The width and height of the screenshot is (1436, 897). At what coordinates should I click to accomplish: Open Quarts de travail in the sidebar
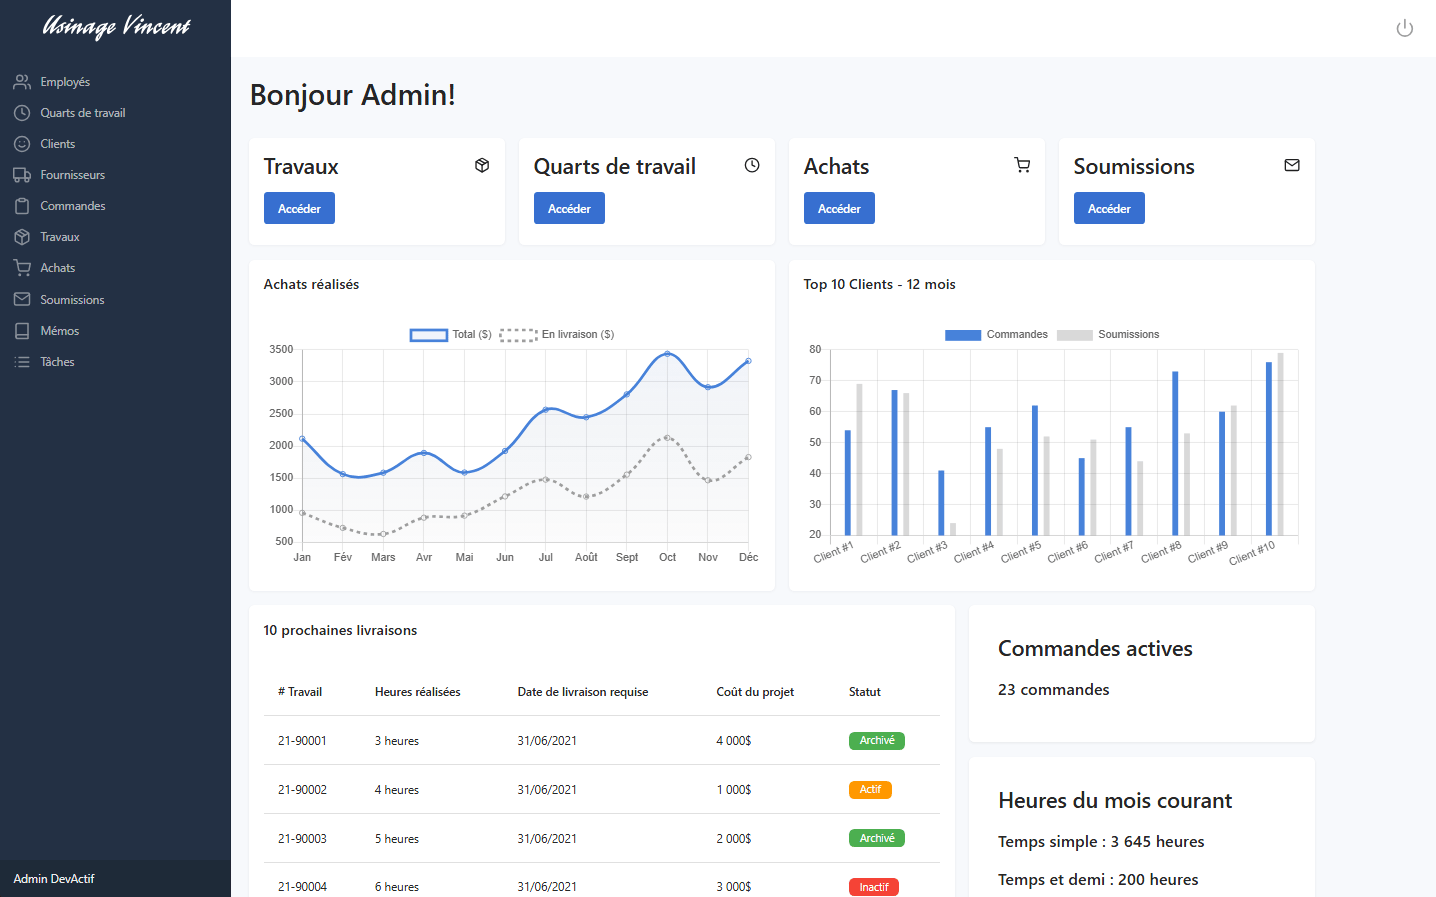tap(83, 113)
